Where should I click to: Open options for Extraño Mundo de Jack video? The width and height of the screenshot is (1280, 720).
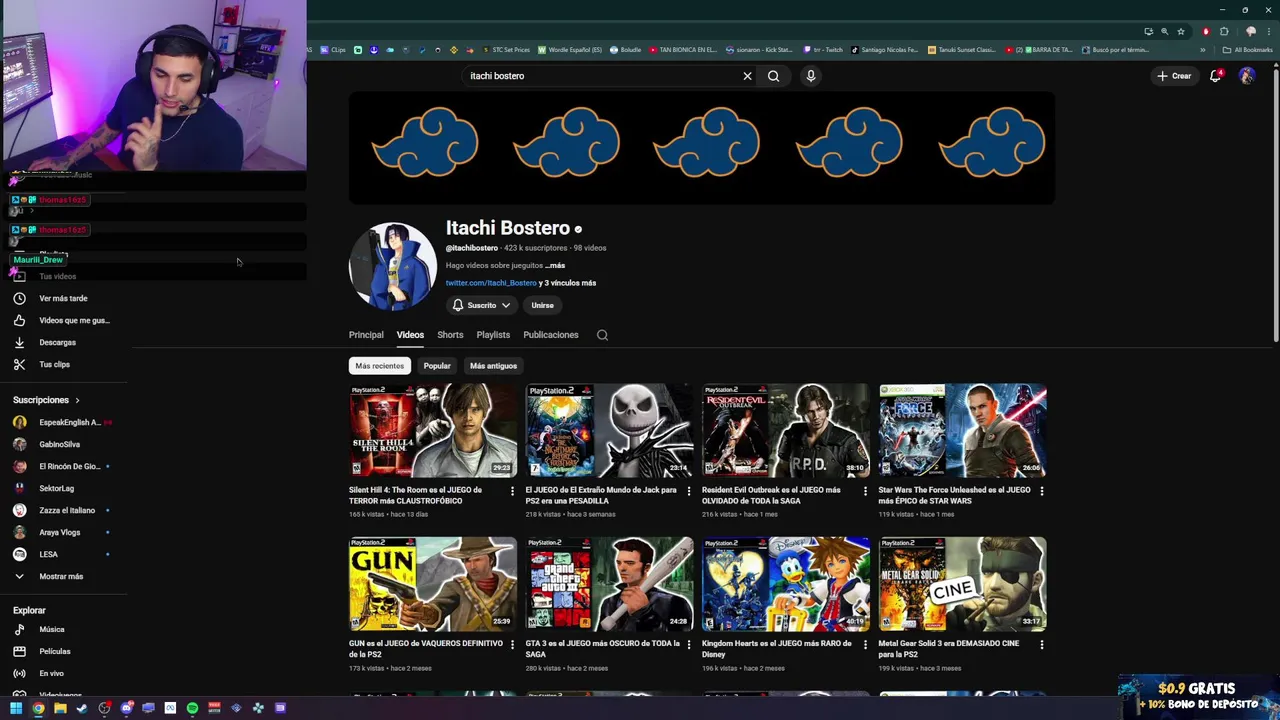tap(688, 491)
